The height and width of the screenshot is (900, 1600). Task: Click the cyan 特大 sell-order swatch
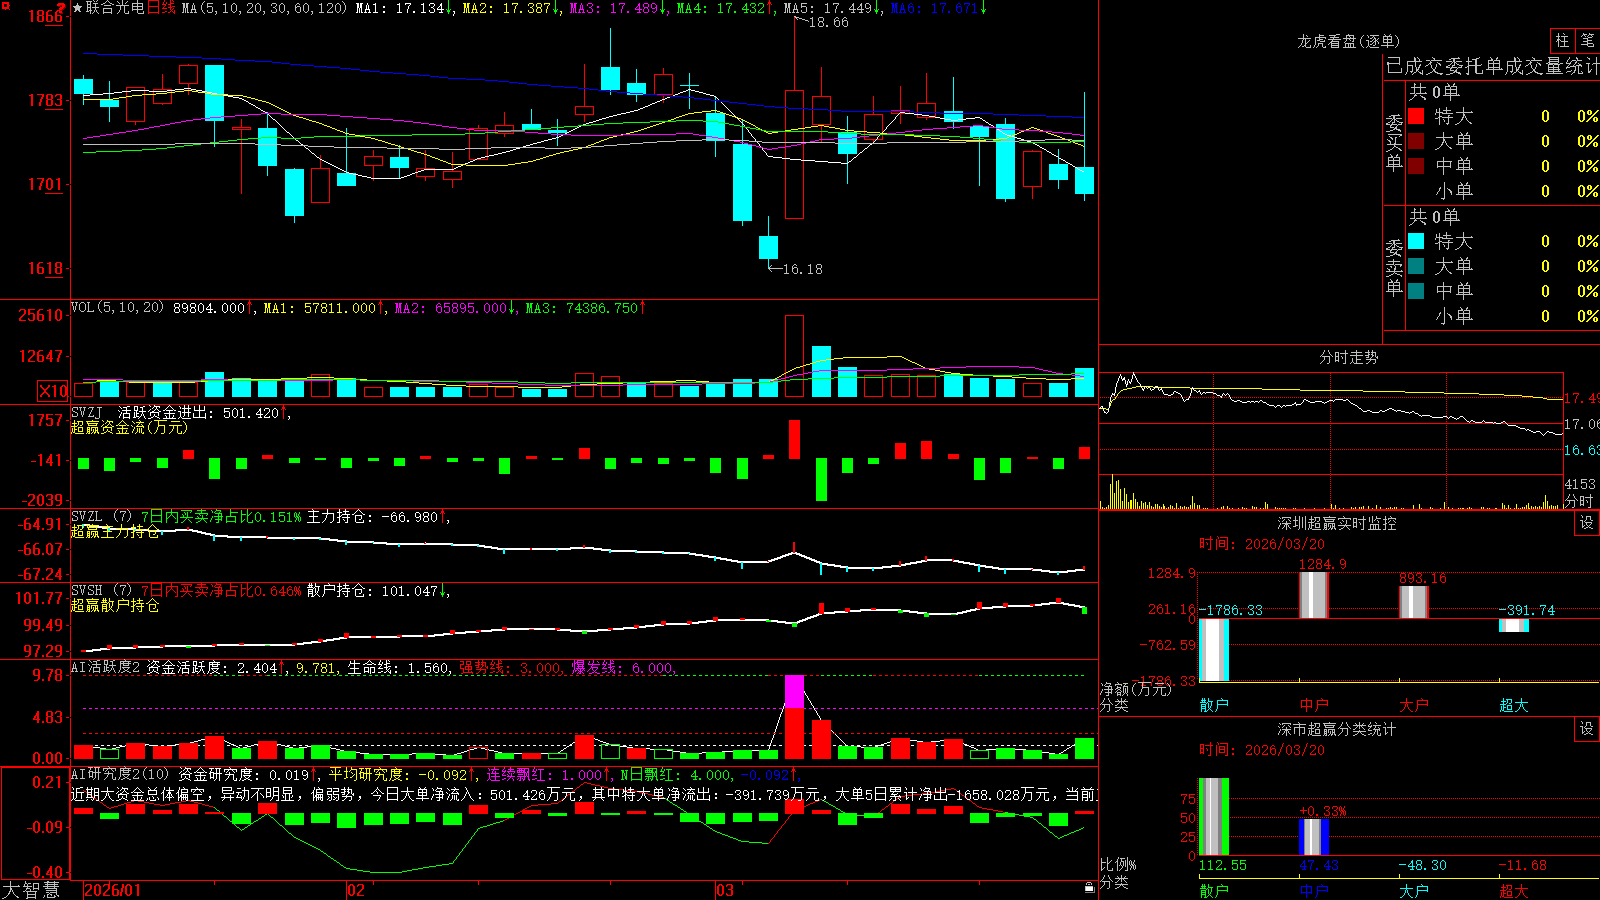1416,241
